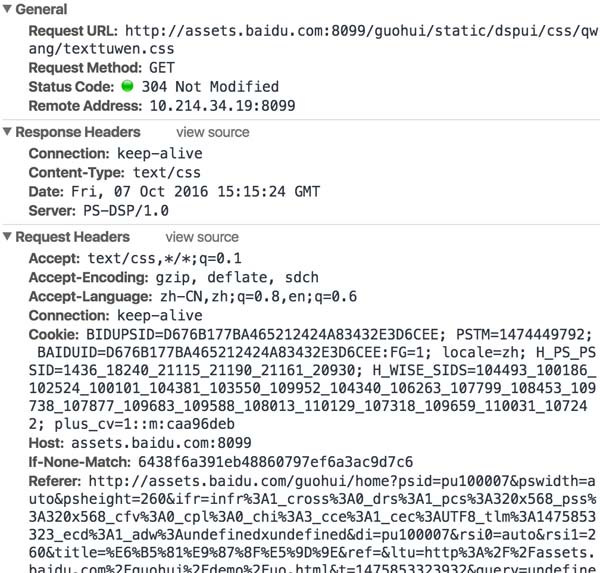Click the Referer header label
The image size is (600, 573).
[56, 480]
